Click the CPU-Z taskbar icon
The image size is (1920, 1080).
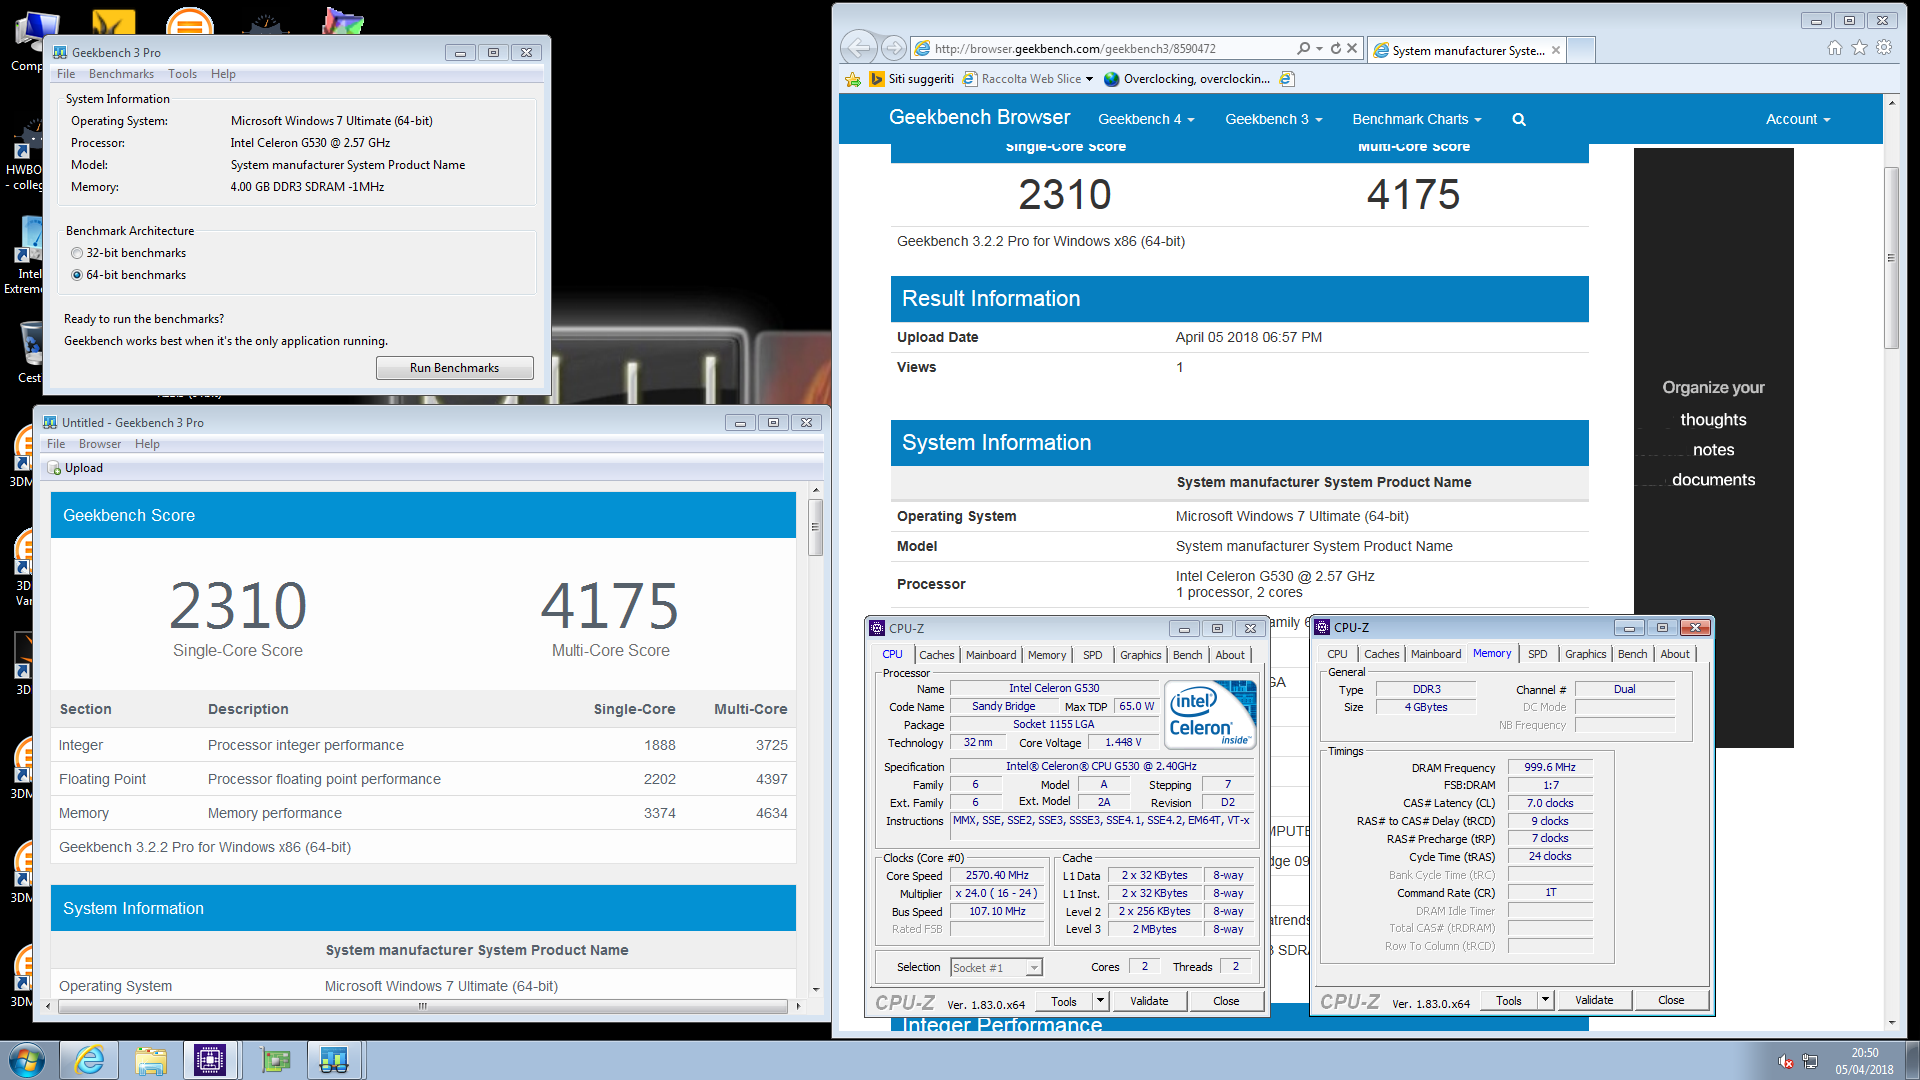point(210,1060)
